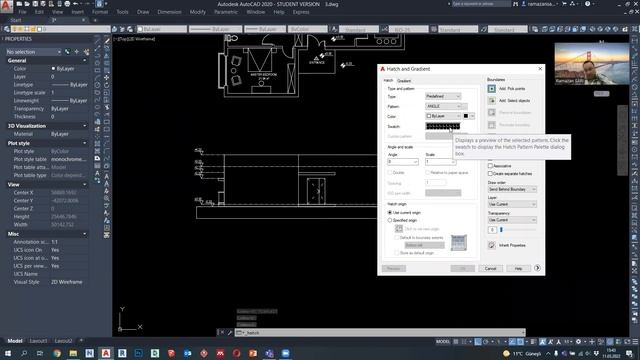Click Cancel in the Hatch and Gradient dialog
The image size is (640, 360).
click(490, 268)
